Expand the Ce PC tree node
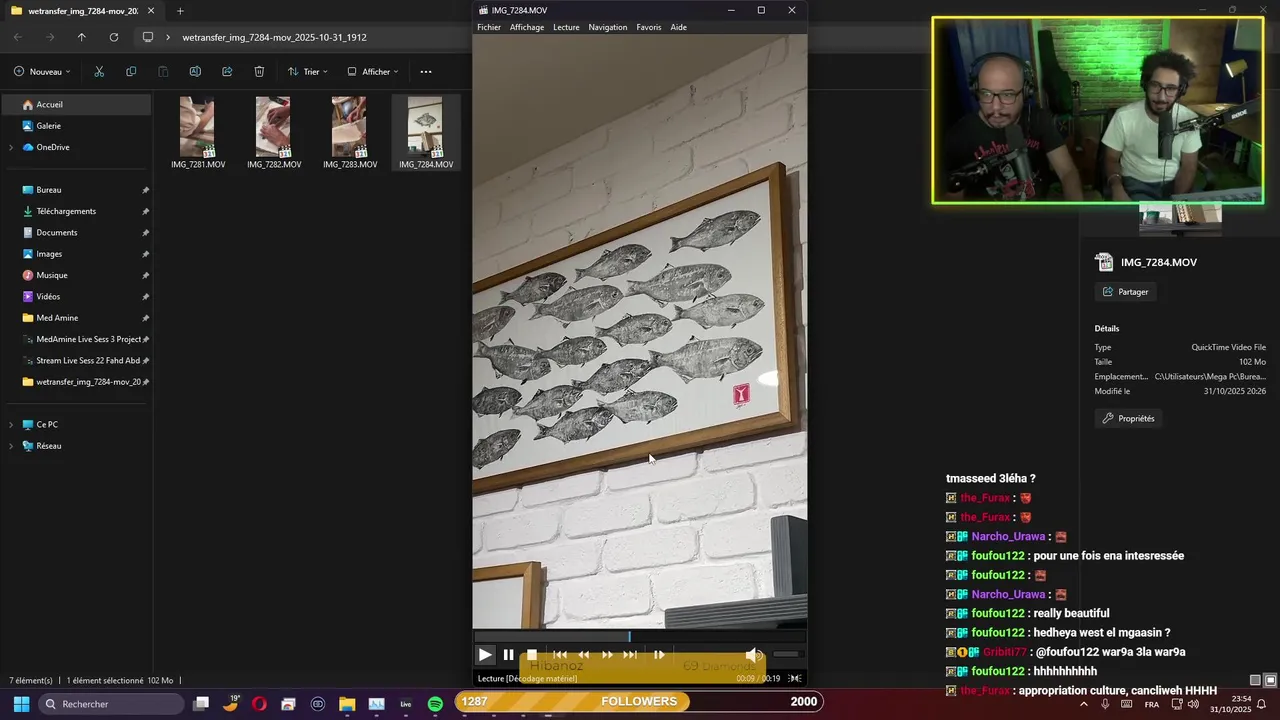1280x720 pixels. click(x=11, y=424)
